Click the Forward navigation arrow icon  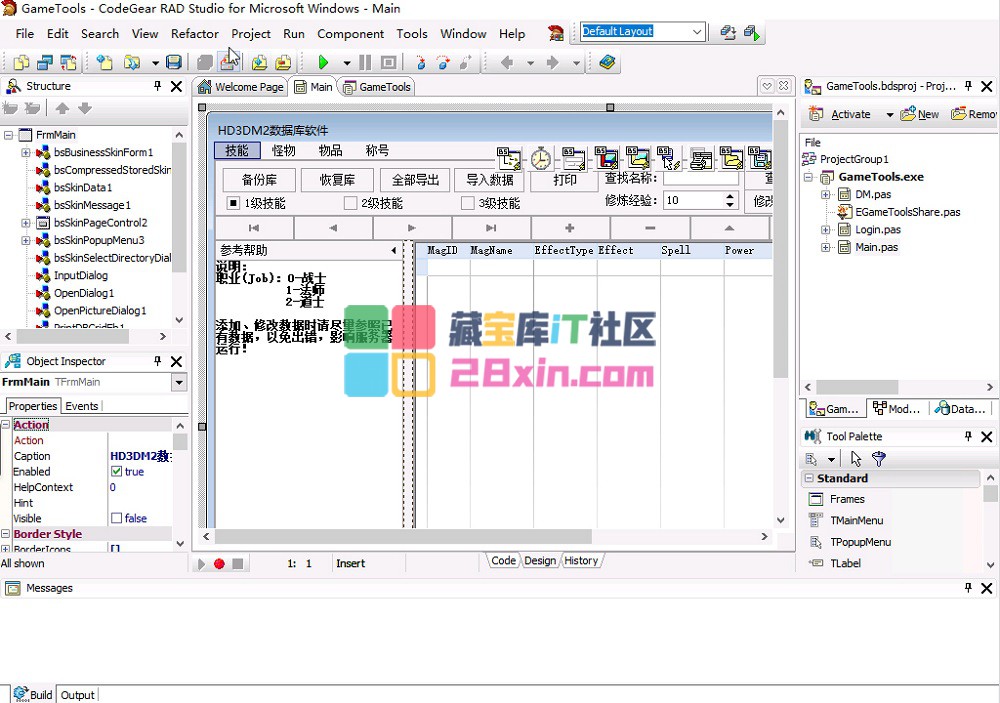coord(552,63)
